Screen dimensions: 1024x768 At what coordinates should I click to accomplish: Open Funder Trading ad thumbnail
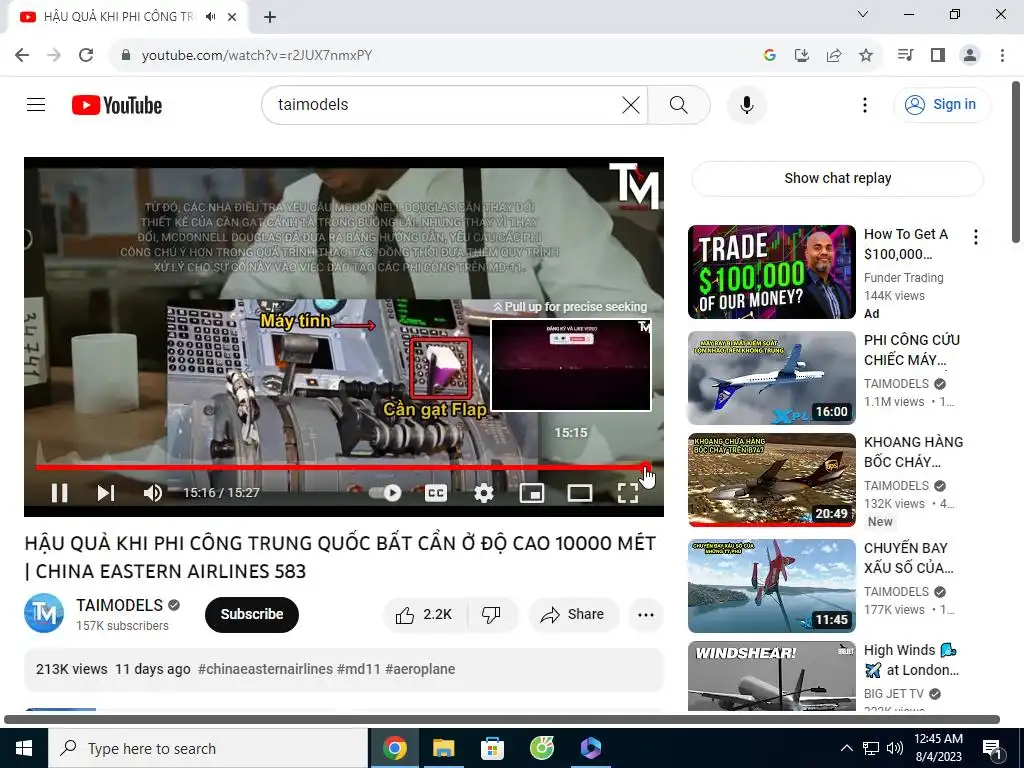[771, 272]
